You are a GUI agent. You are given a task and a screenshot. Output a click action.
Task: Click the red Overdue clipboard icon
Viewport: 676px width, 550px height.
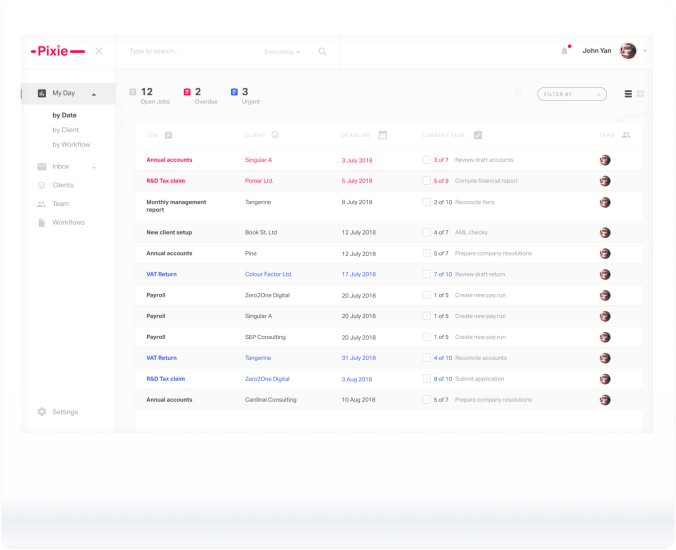click(x=187, y=92)
